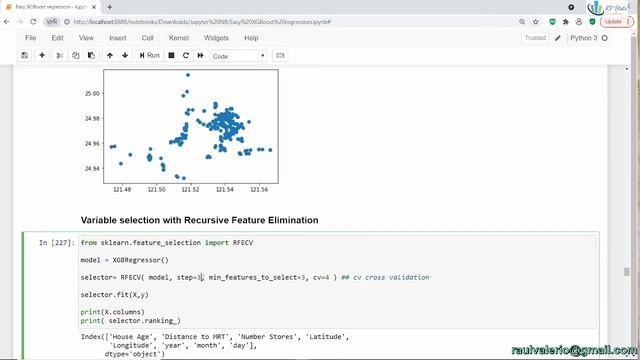Paste cells below icon
The width and height of the screenshot is (640, 360).
pyautogui.click(x=91, y=56)
